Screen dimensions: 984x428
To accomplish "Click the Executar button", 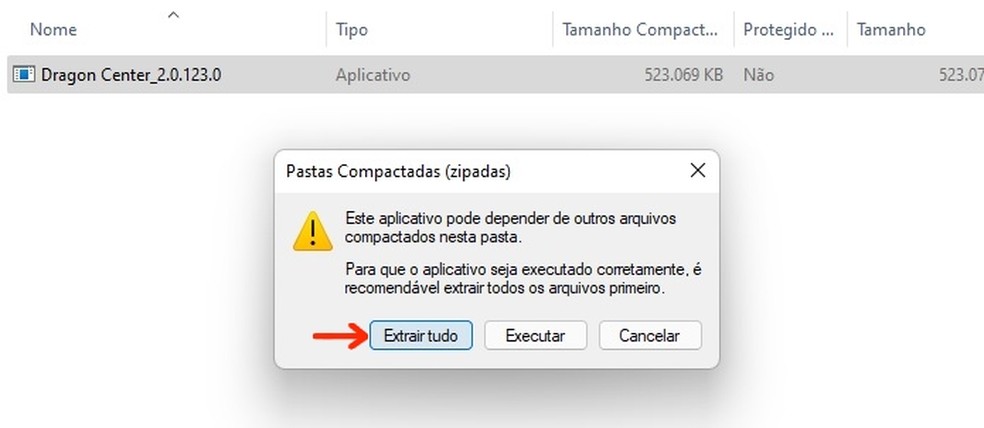I will (535, 336).
